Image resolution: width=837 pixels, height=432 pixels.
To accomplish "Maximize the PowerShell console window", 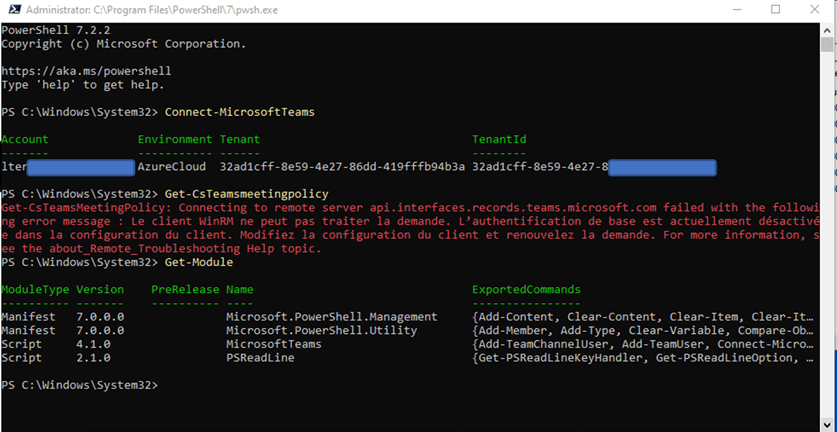I will coord(774,10).
